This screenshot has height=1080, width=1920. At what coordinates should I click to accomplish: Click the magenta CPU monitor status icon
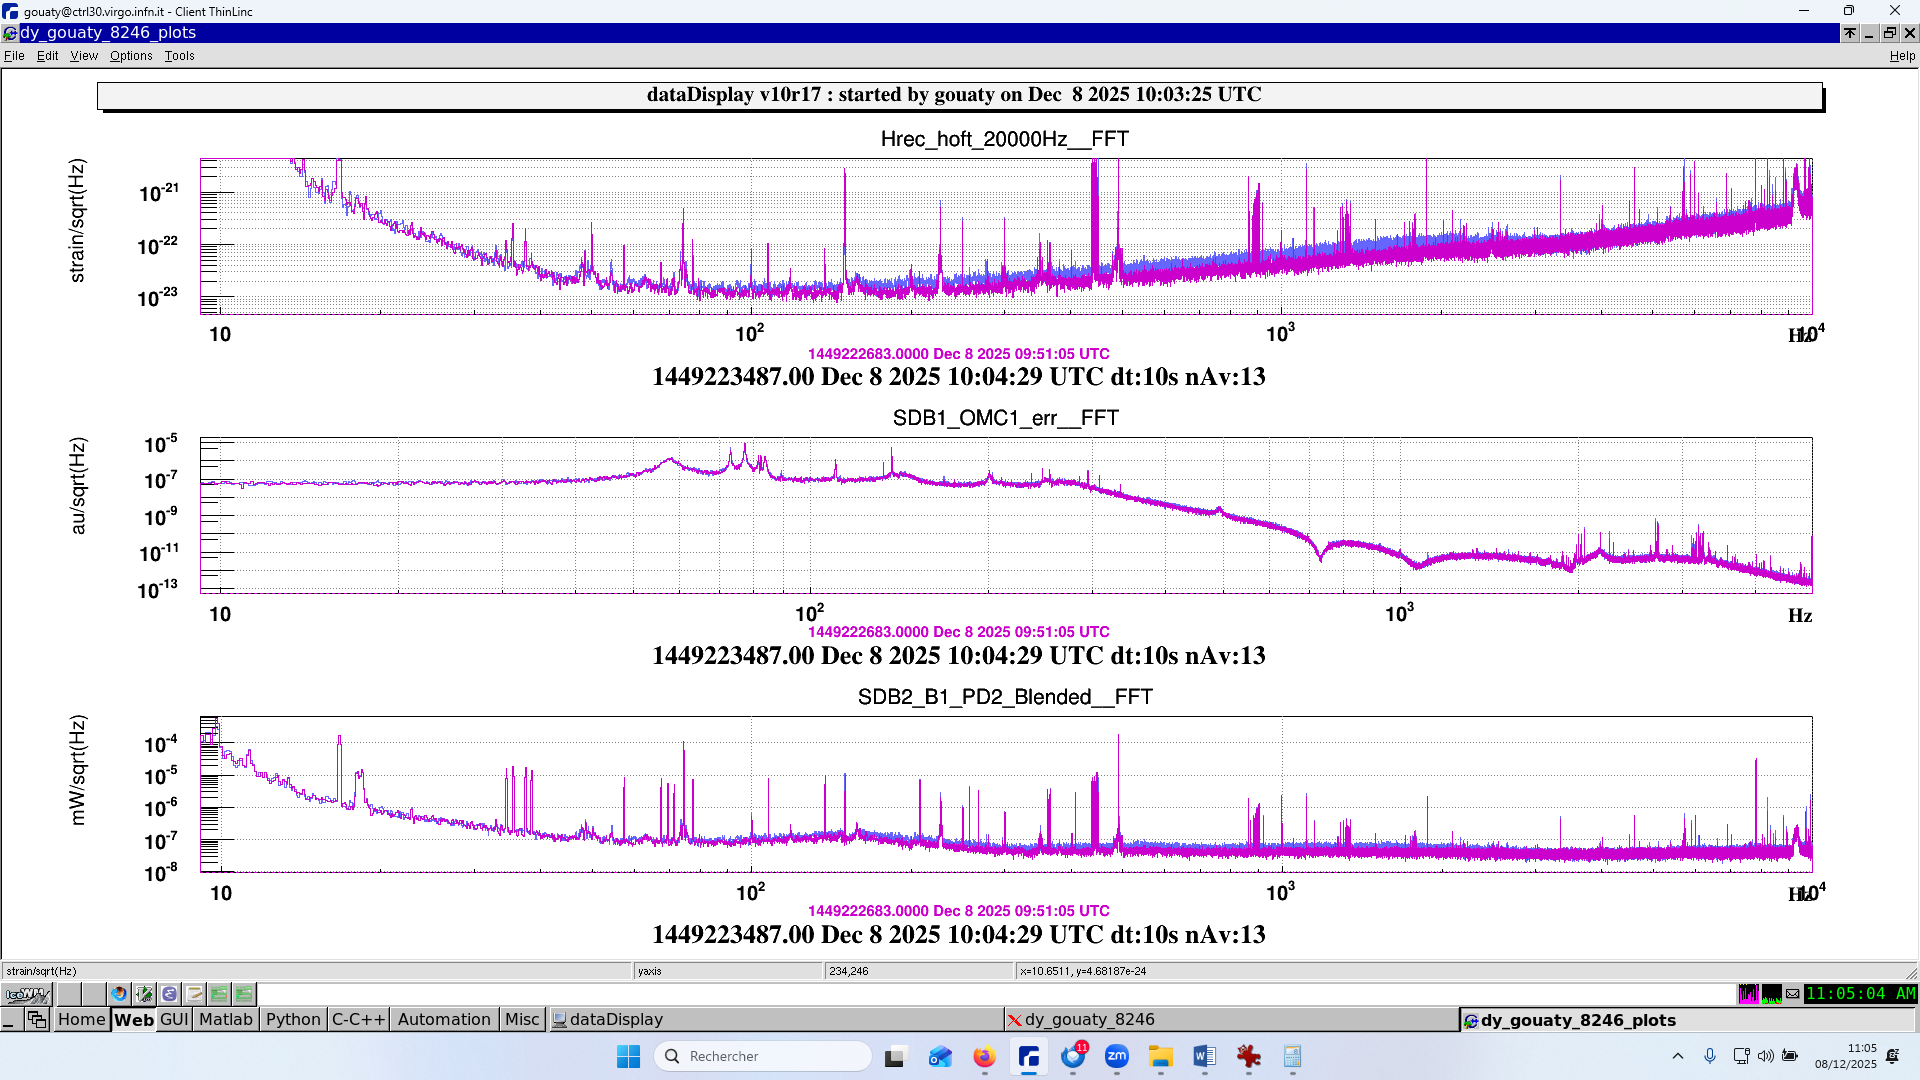(1748, 994)
